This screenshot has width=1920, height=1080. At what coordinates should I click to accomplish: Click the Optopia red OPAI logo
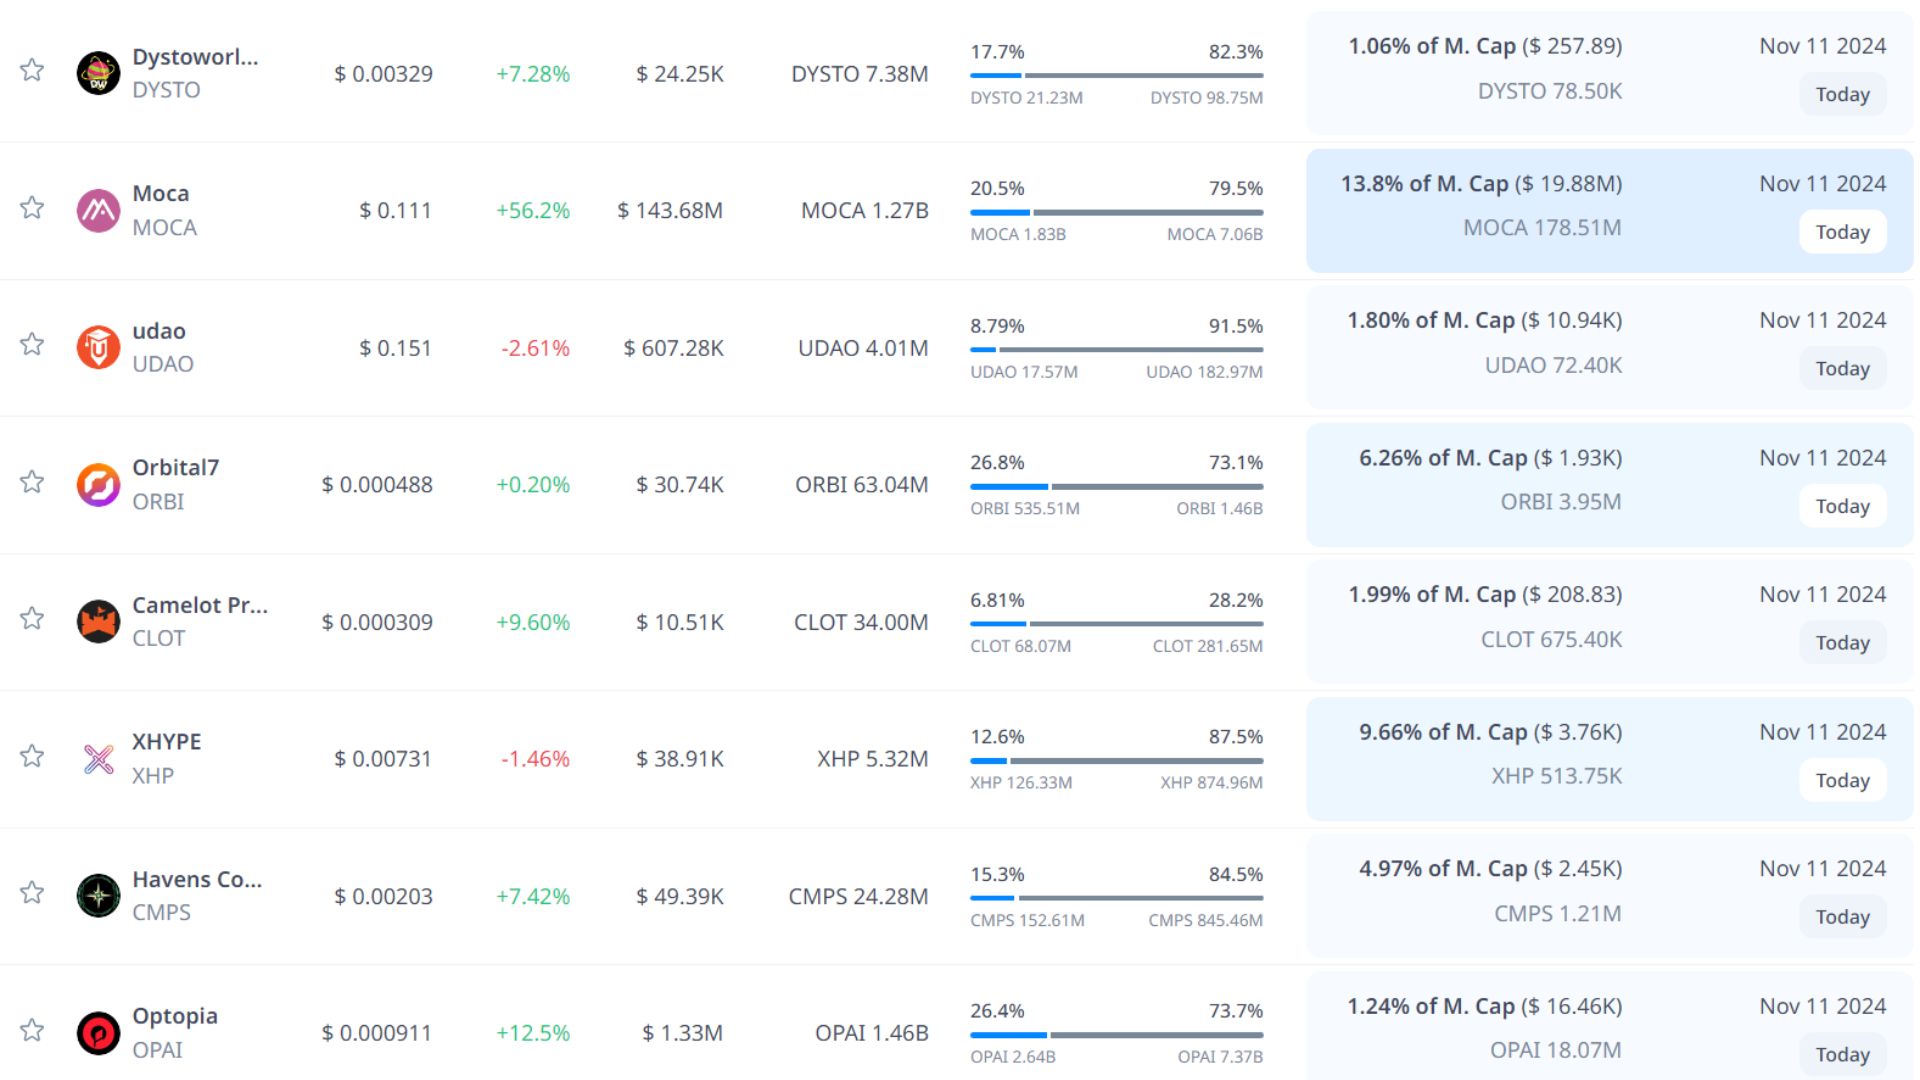coord(98,1033)
